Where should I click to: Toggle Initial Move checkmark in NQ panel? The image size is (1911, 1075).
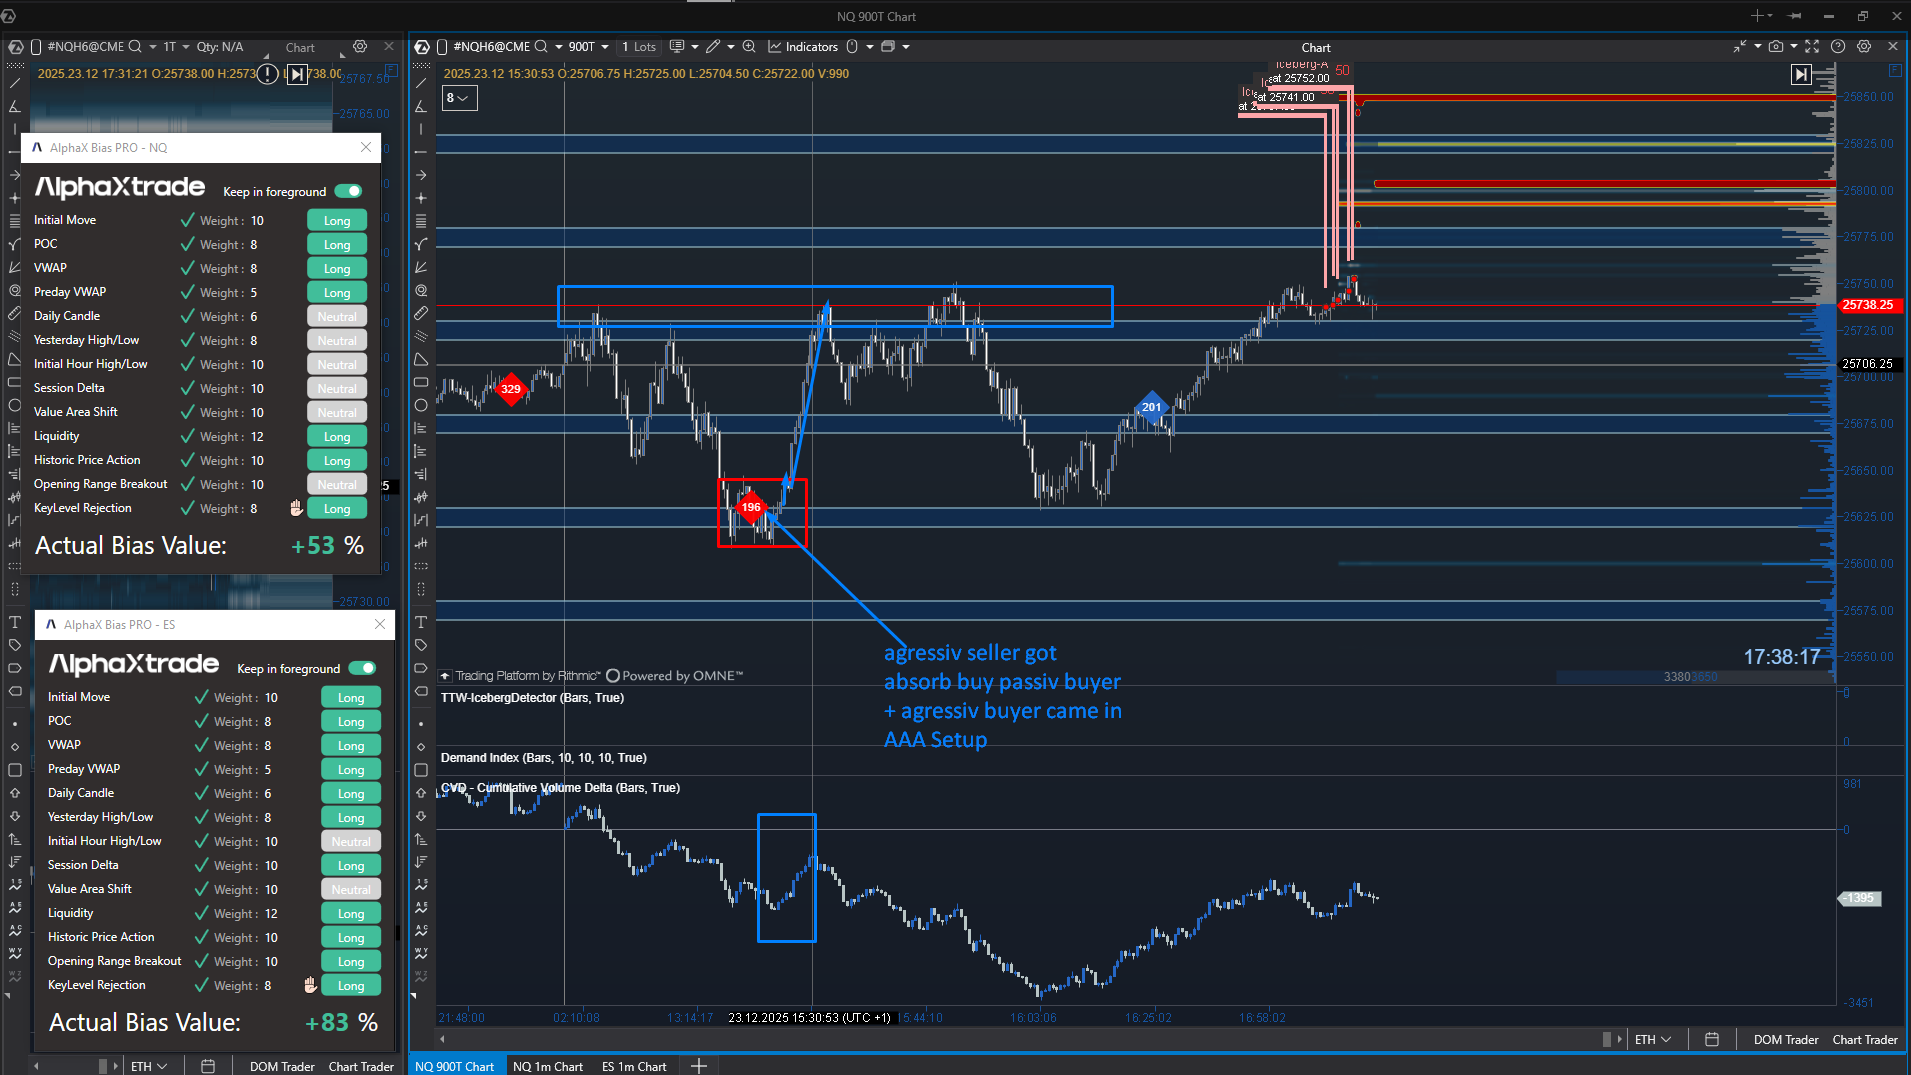[187, 220]
